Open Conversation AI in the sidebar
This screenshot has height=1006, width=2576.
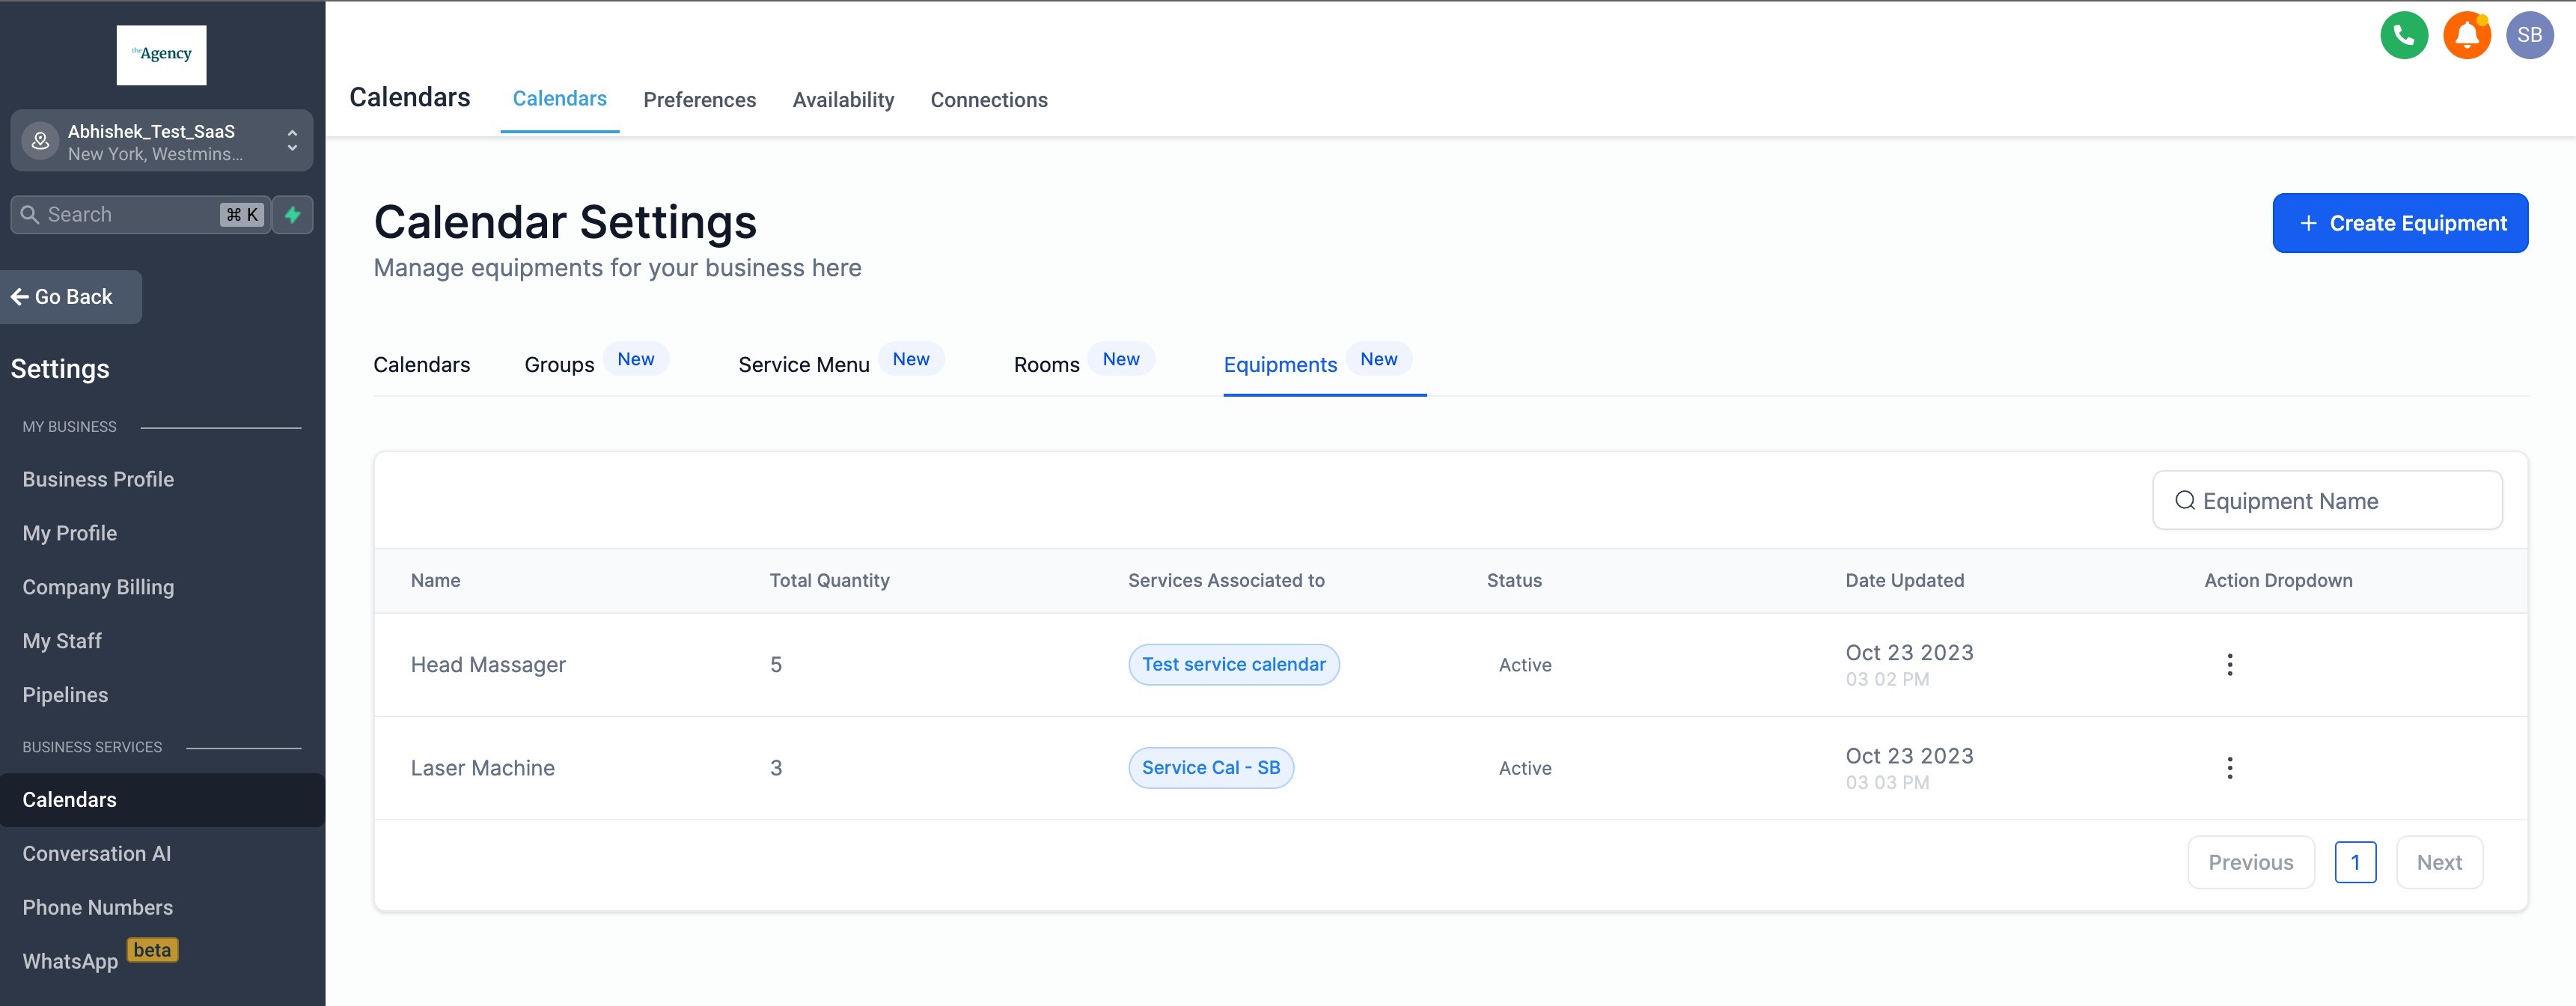[97, 853]
